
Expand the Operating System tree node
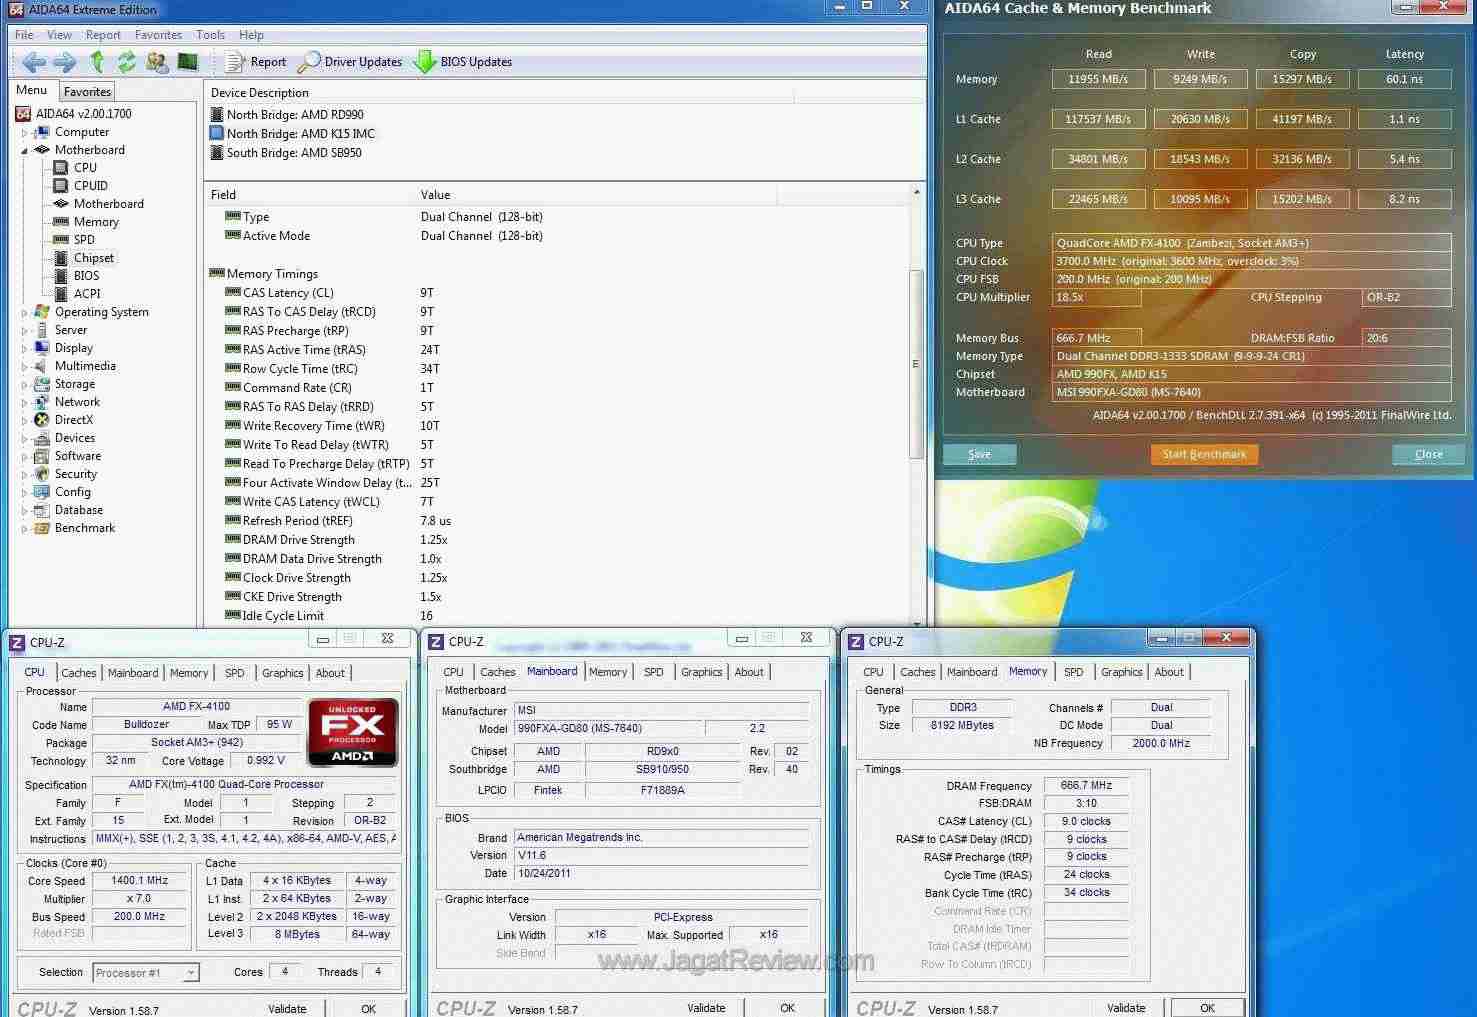24,312
